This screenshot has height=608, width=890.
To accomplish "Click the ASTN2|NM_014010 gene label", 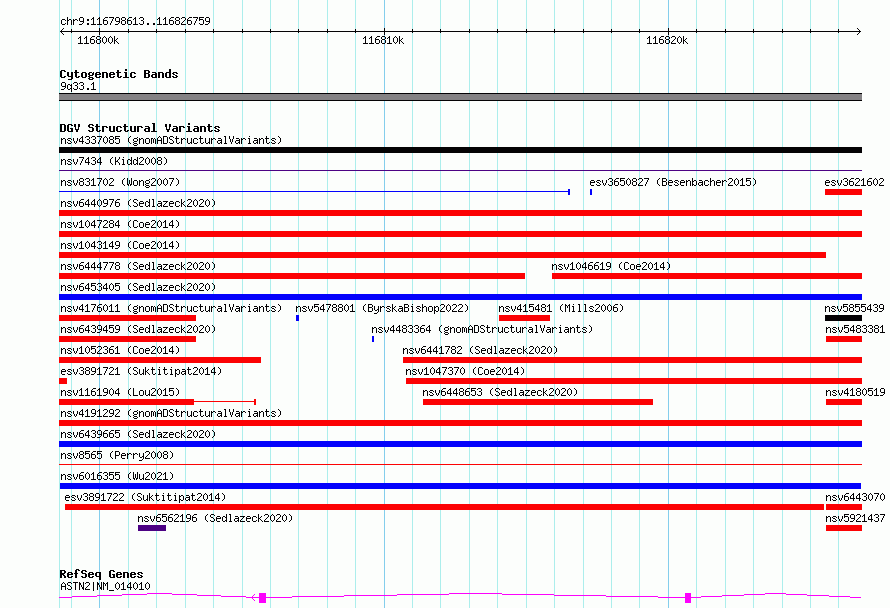I will pyautogui.click(x=105, y=586).
